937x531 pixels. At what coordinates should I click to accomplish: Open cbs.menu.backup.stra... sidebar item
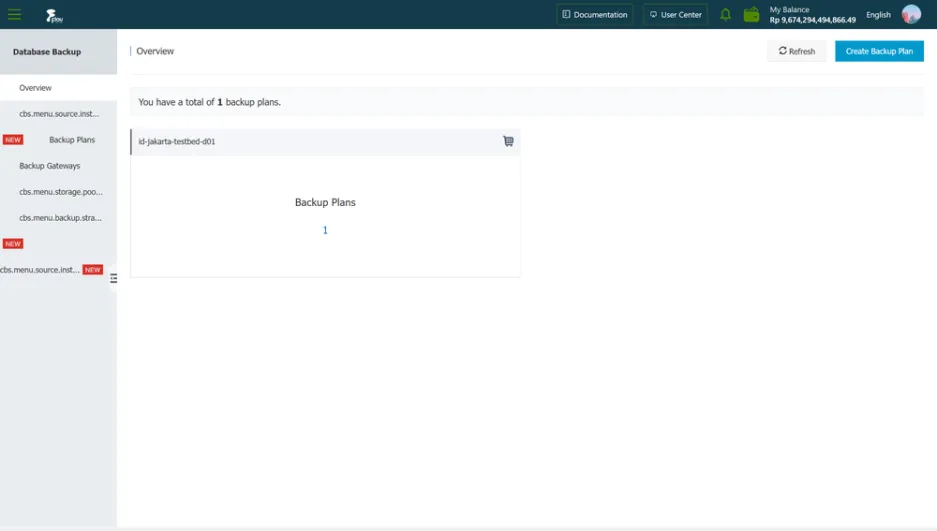(60, 218)
